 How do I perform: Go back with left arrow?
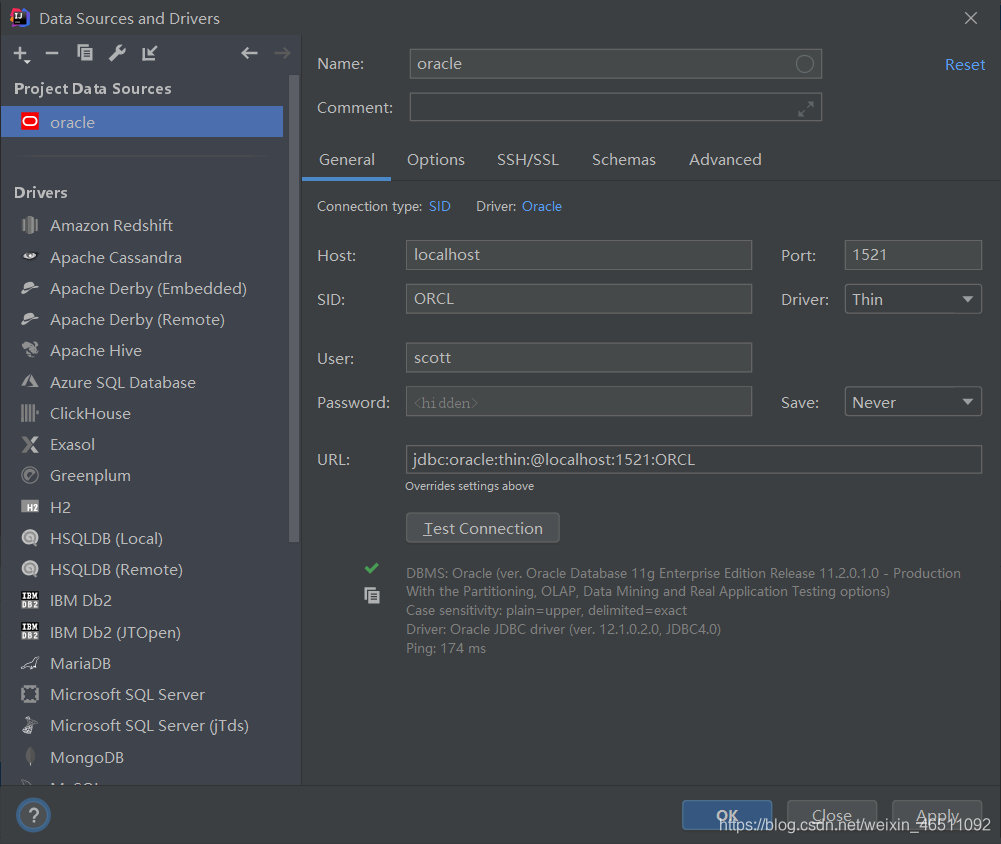click(x=249, y=53)
